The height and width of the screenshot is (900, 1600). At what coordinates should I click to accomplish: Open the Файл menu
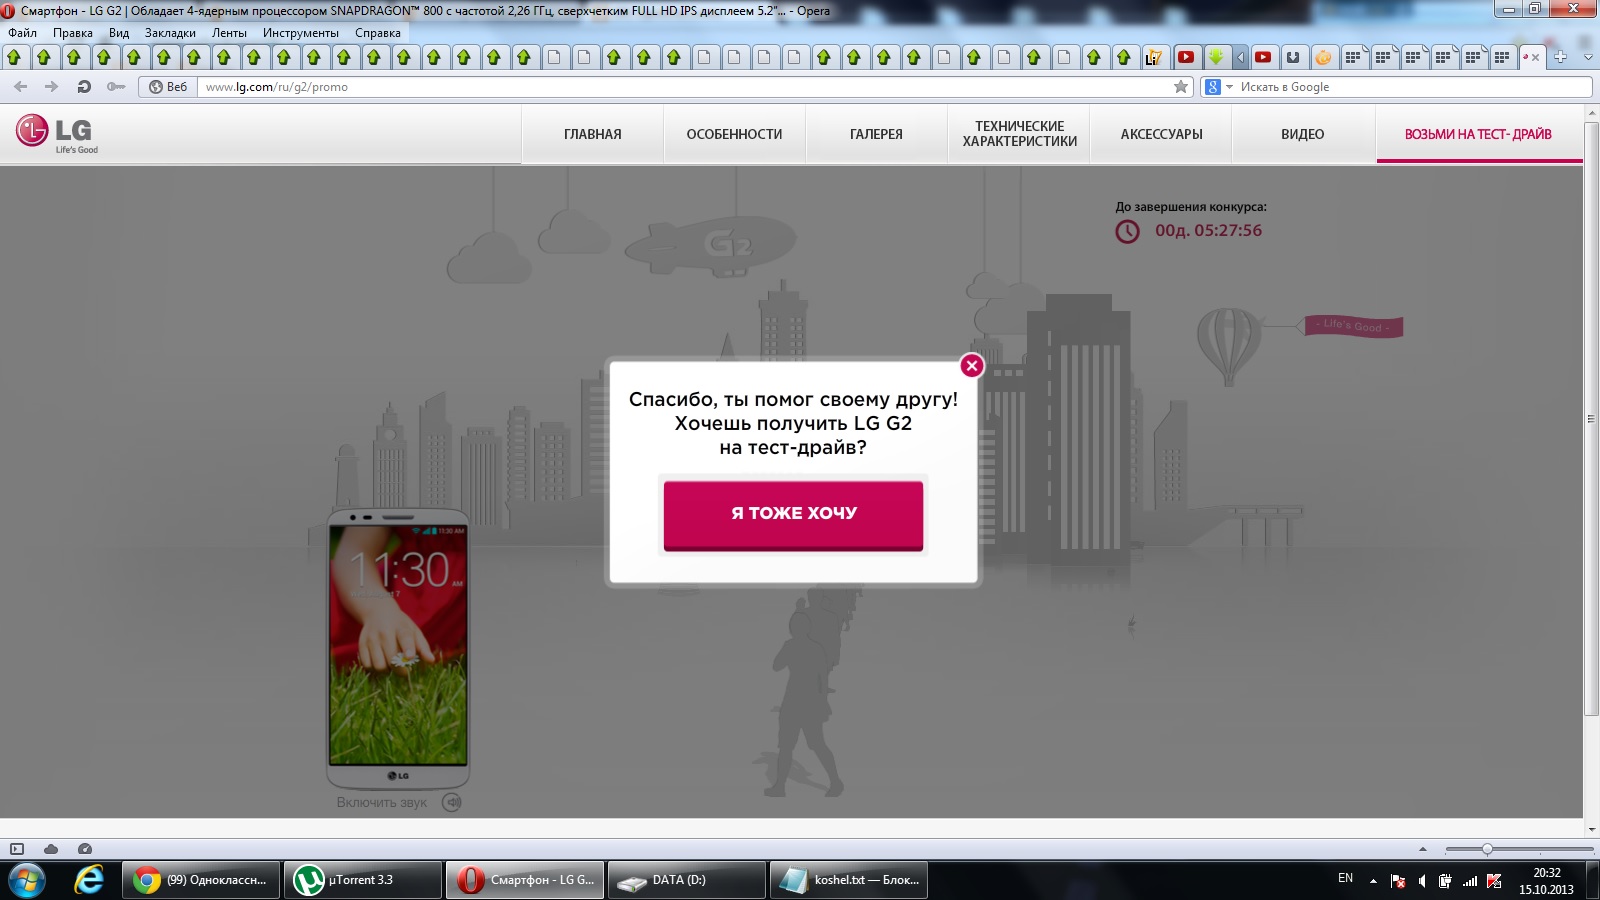22,33
